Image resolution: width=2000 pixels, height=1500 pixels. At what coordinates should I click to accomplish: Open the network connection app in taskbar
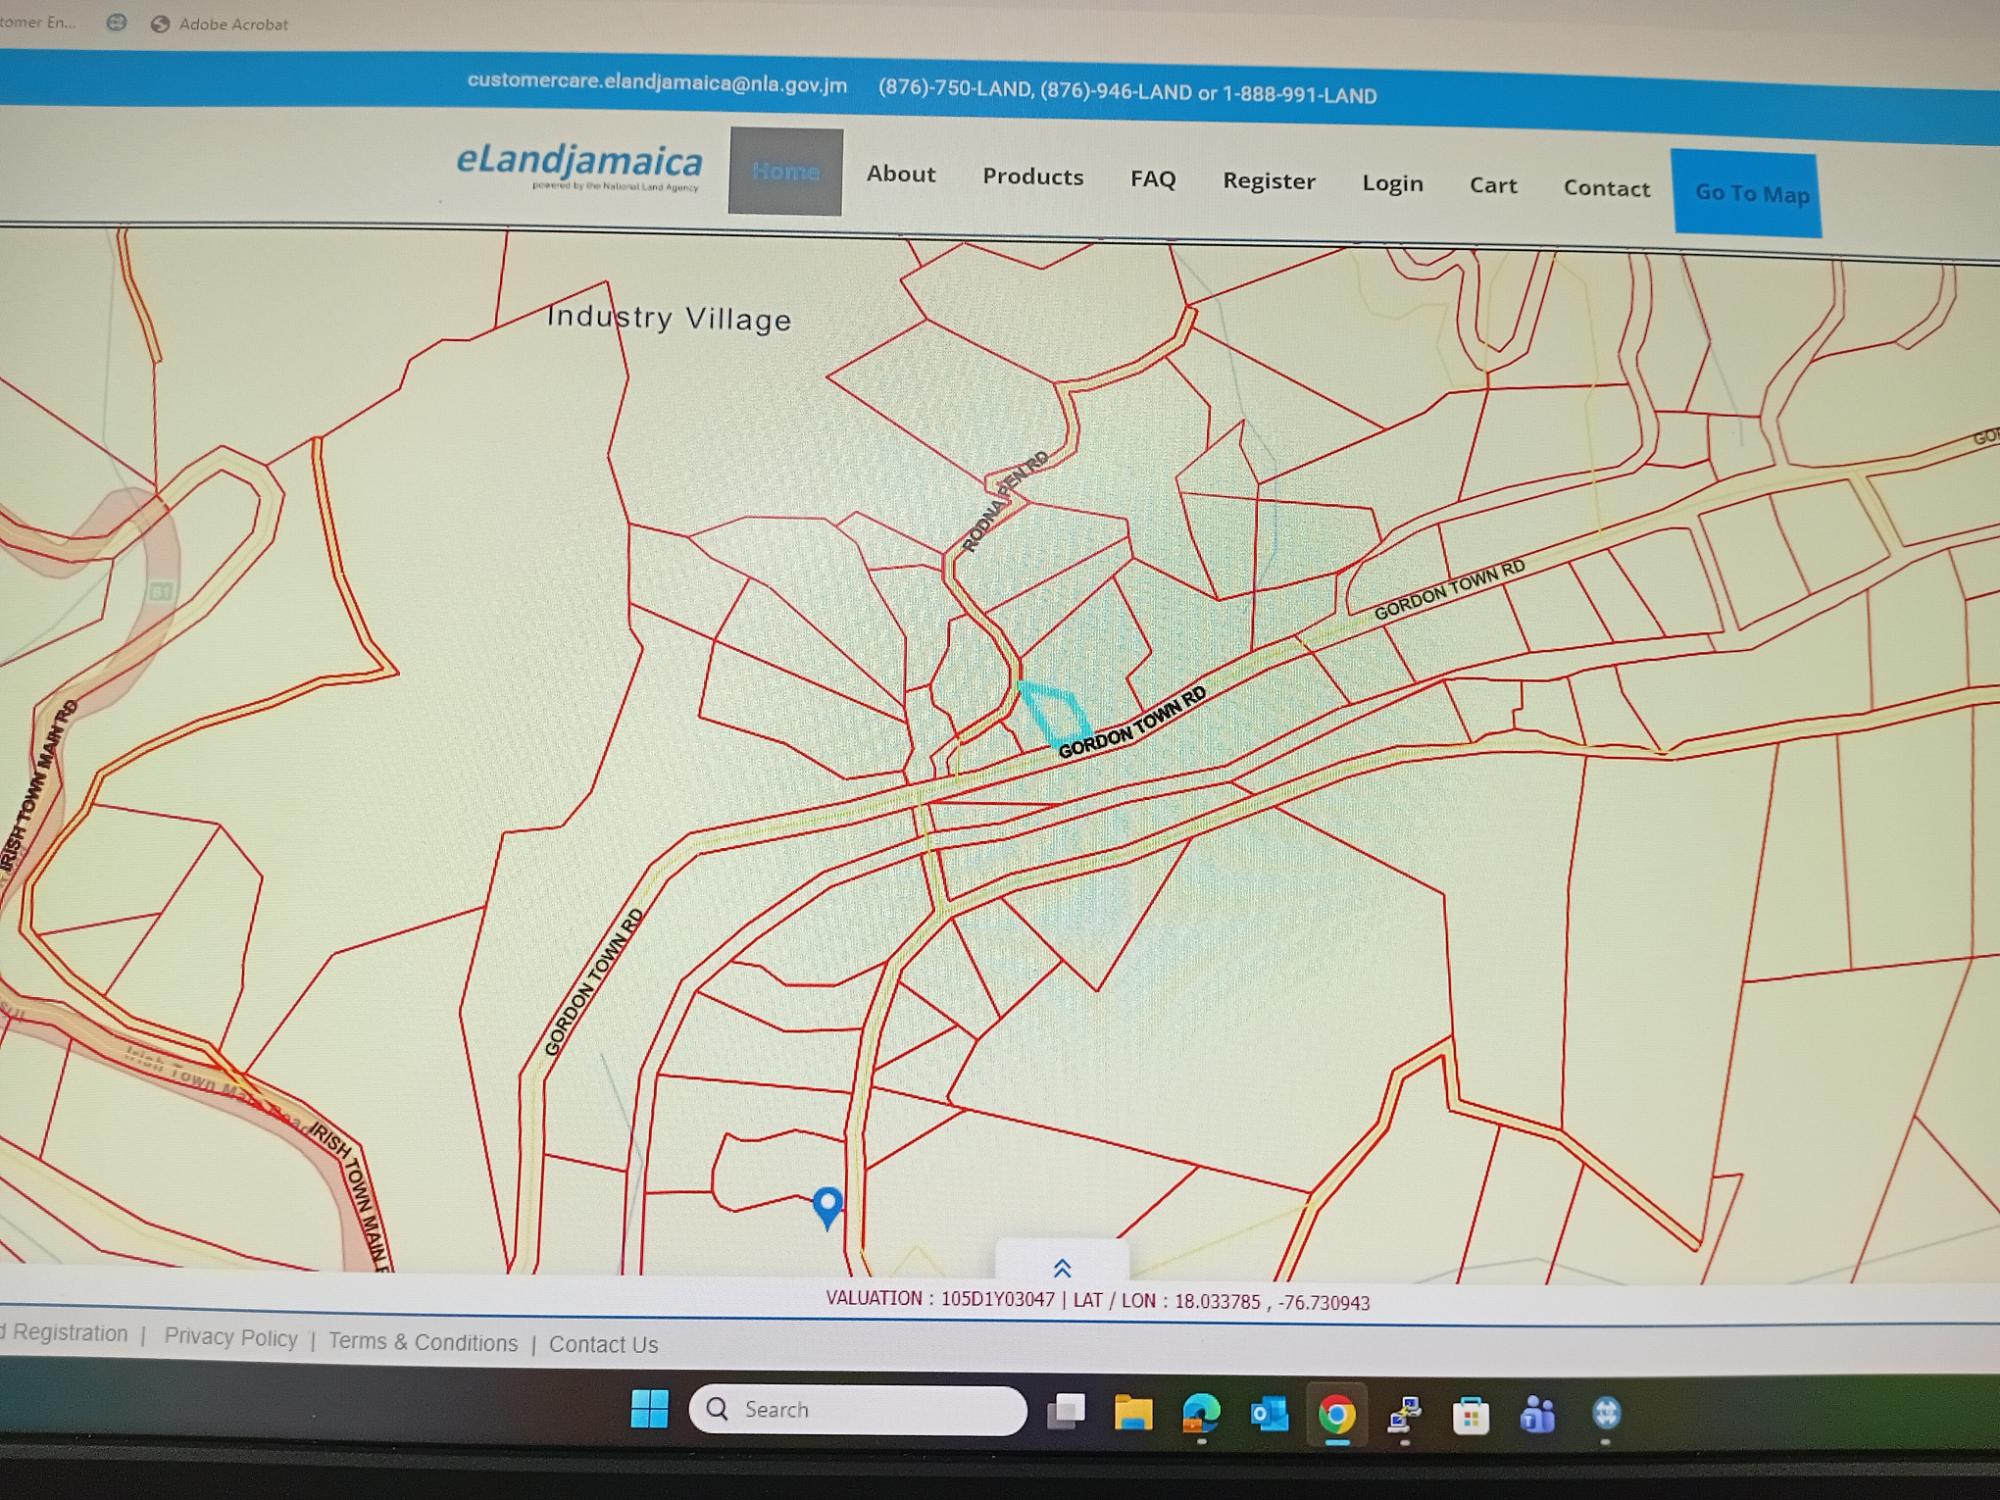point(1404,1415)
